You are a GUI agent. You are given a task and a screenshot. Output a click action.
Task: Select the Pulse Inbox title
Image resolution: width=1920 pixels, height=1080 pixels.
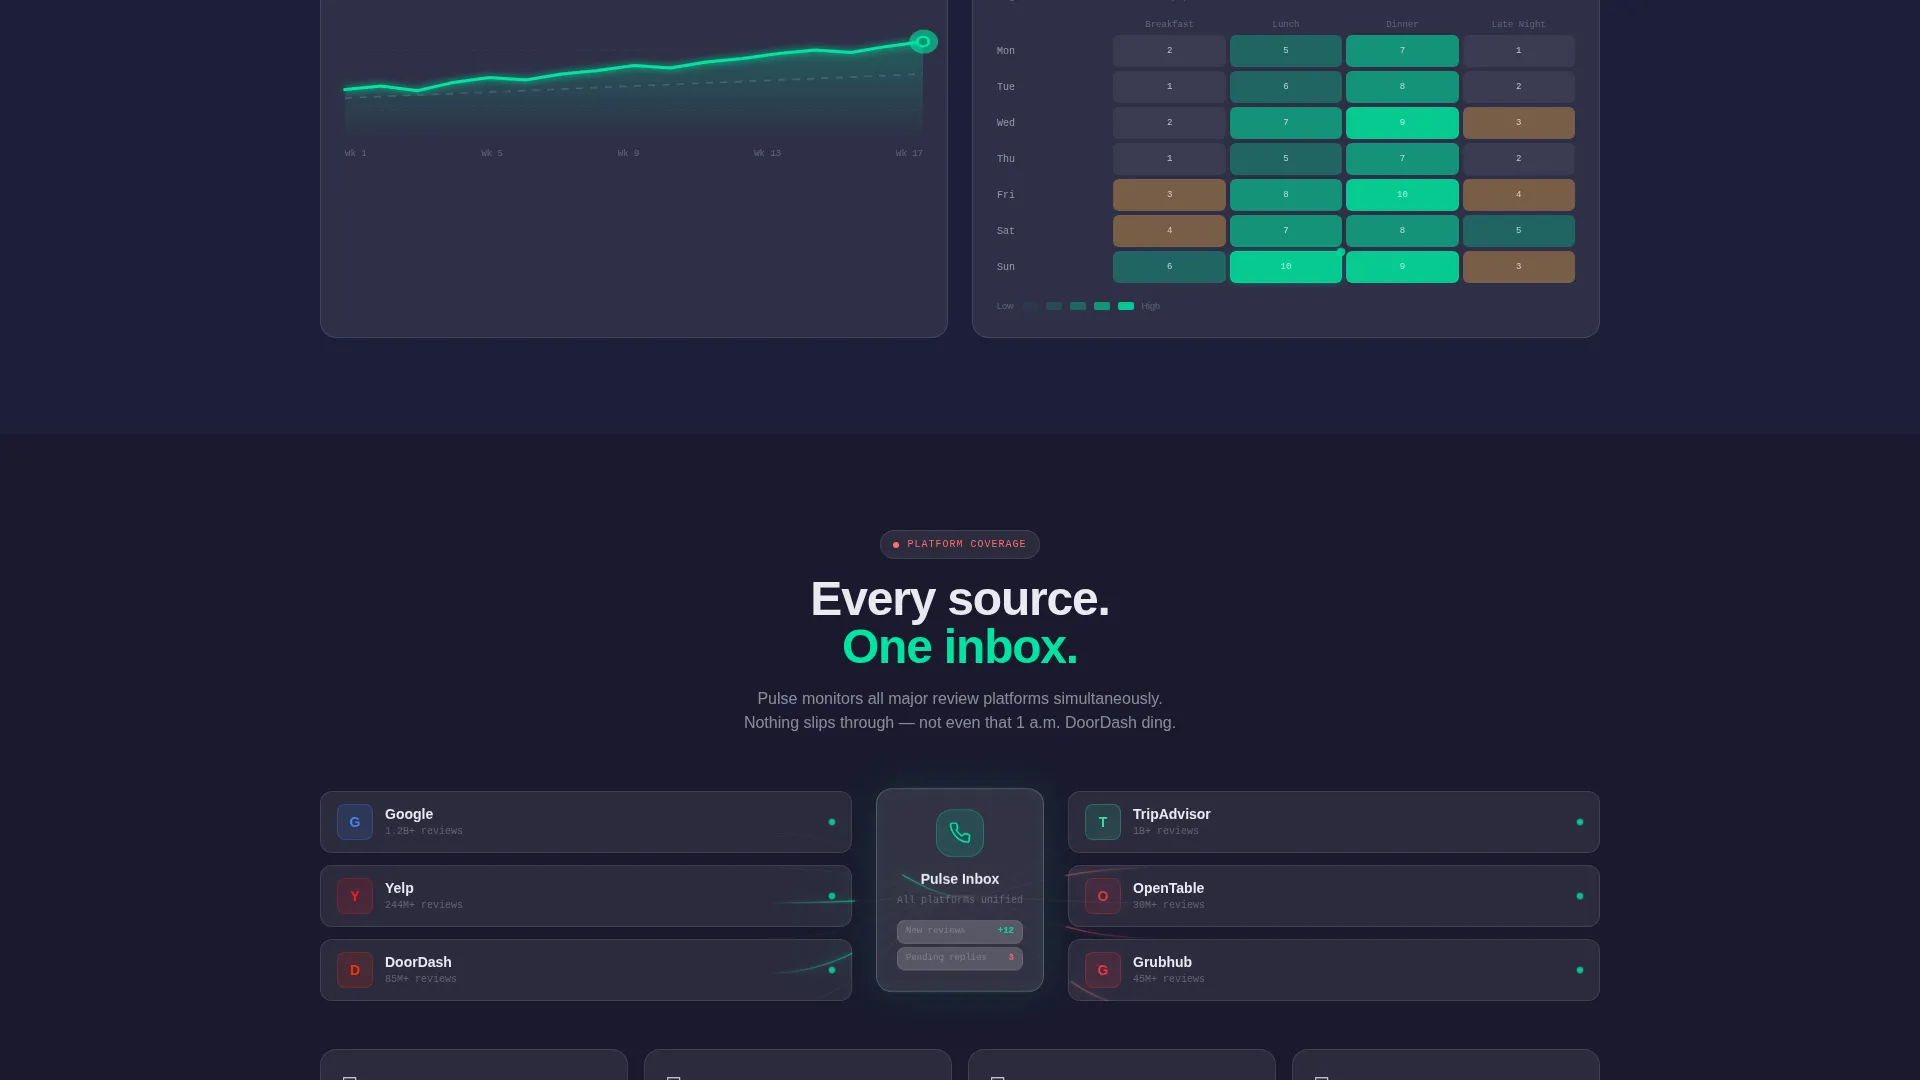(959, 879)
